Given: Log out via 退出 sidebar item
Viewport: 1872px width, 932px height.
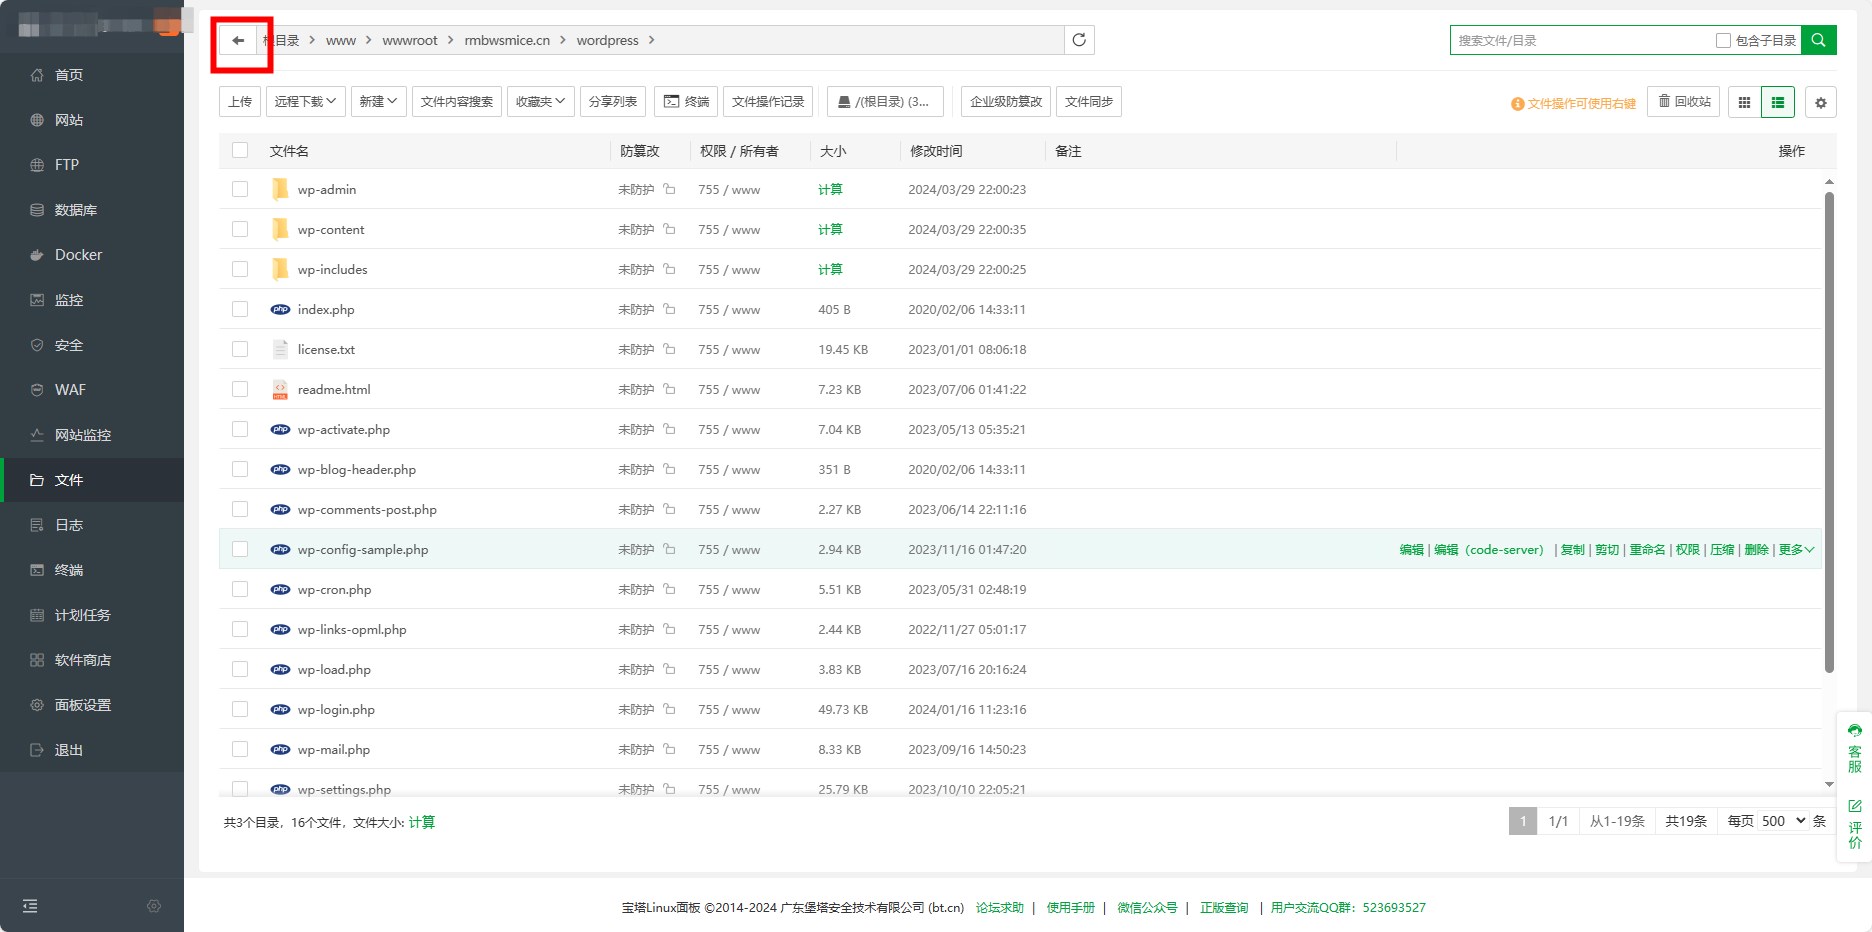Looking at the screenshot, I should 92,750.
